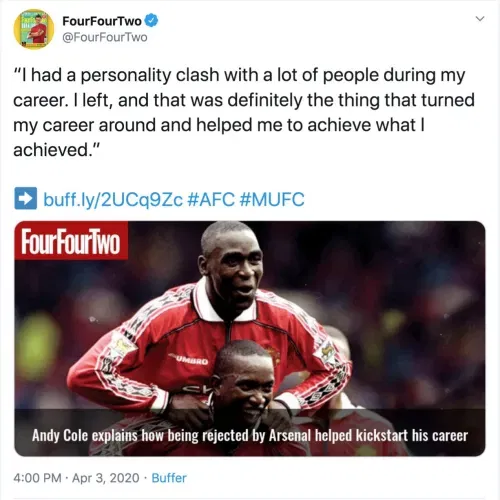The height and width of the screenshot is (500, 500).
Task: Open the @FourFourTwo handle link
Action: click(105, 37)
